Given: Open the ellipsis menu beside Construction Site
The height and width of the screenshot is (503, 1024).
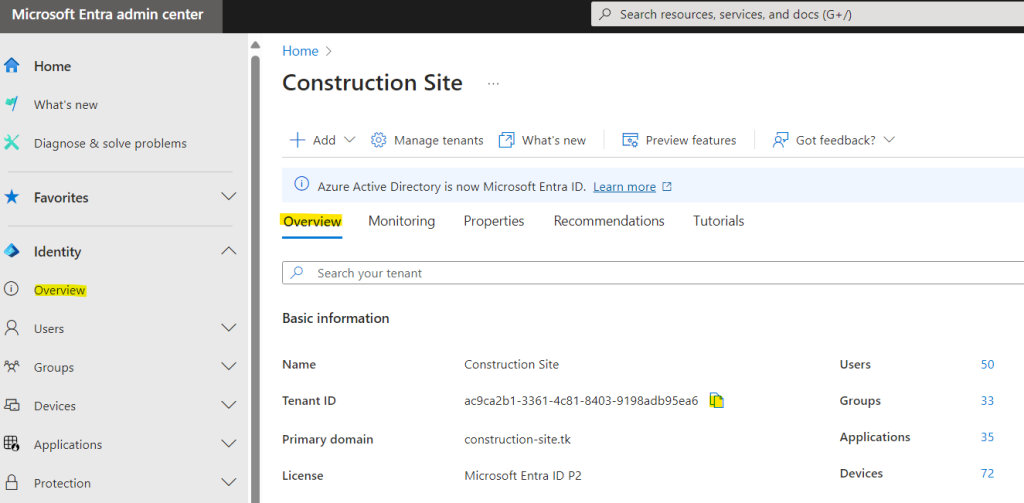Looking at the screenshot, I should [493, 84].
